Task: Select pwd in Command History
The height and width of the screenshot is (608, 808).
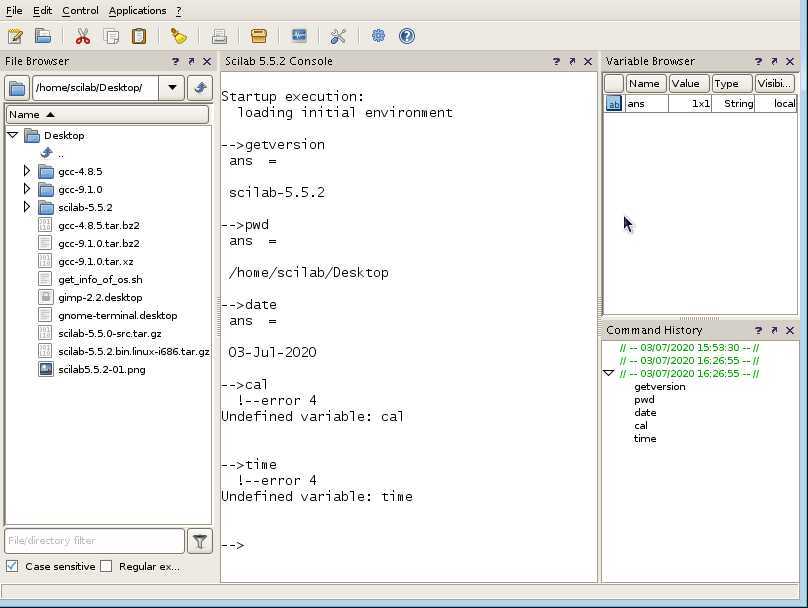Action: [644, 399]
